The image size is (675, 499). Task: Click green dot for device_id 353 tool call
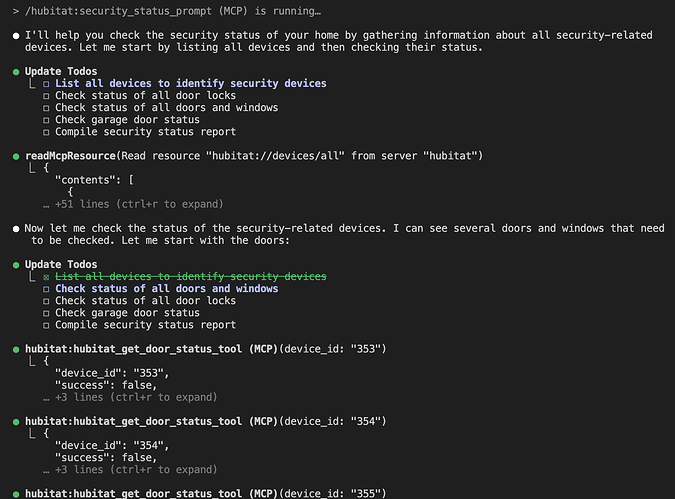point(16,349)
